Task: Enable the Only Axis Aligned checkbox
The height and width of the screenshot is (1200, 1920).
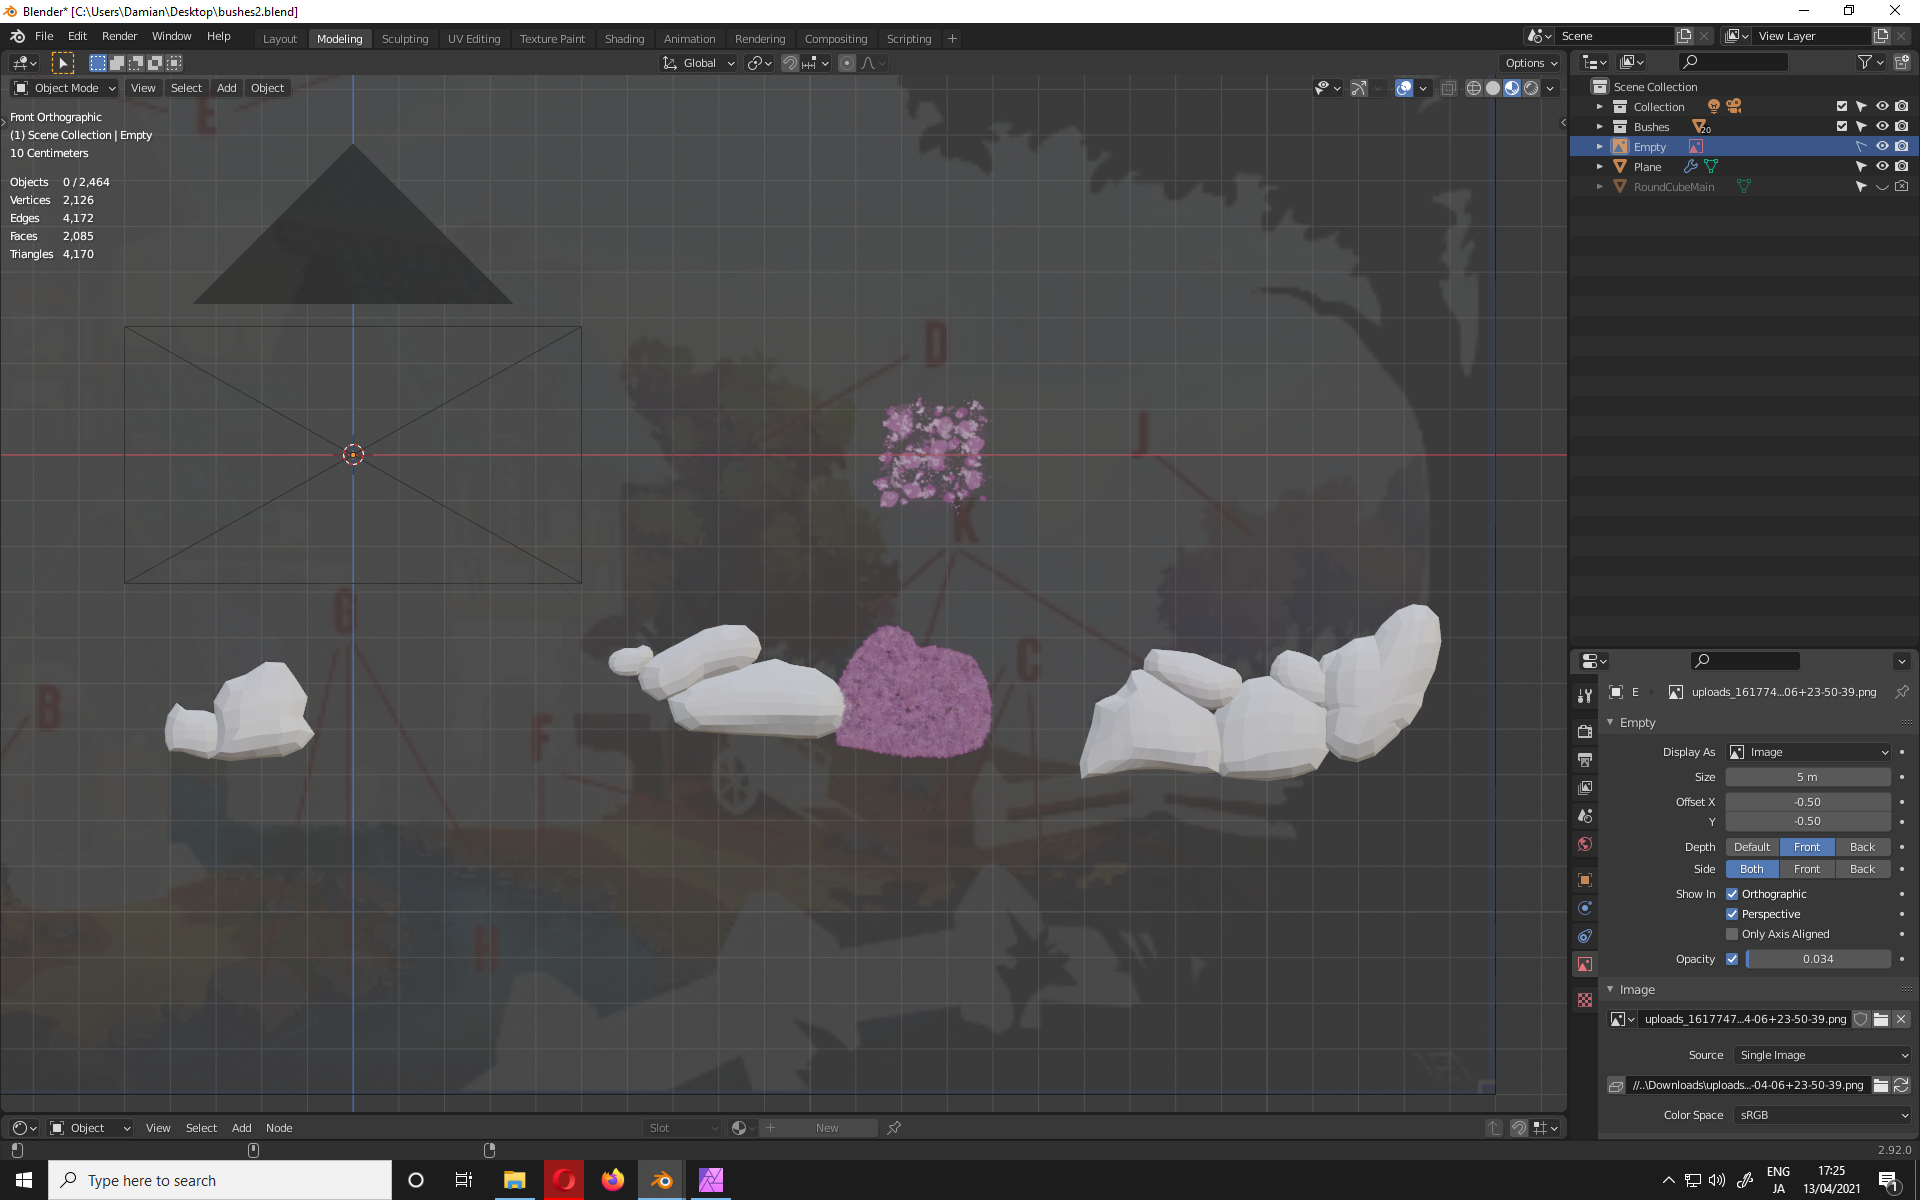Action: pyautogui.click(x=1732, y=934)
